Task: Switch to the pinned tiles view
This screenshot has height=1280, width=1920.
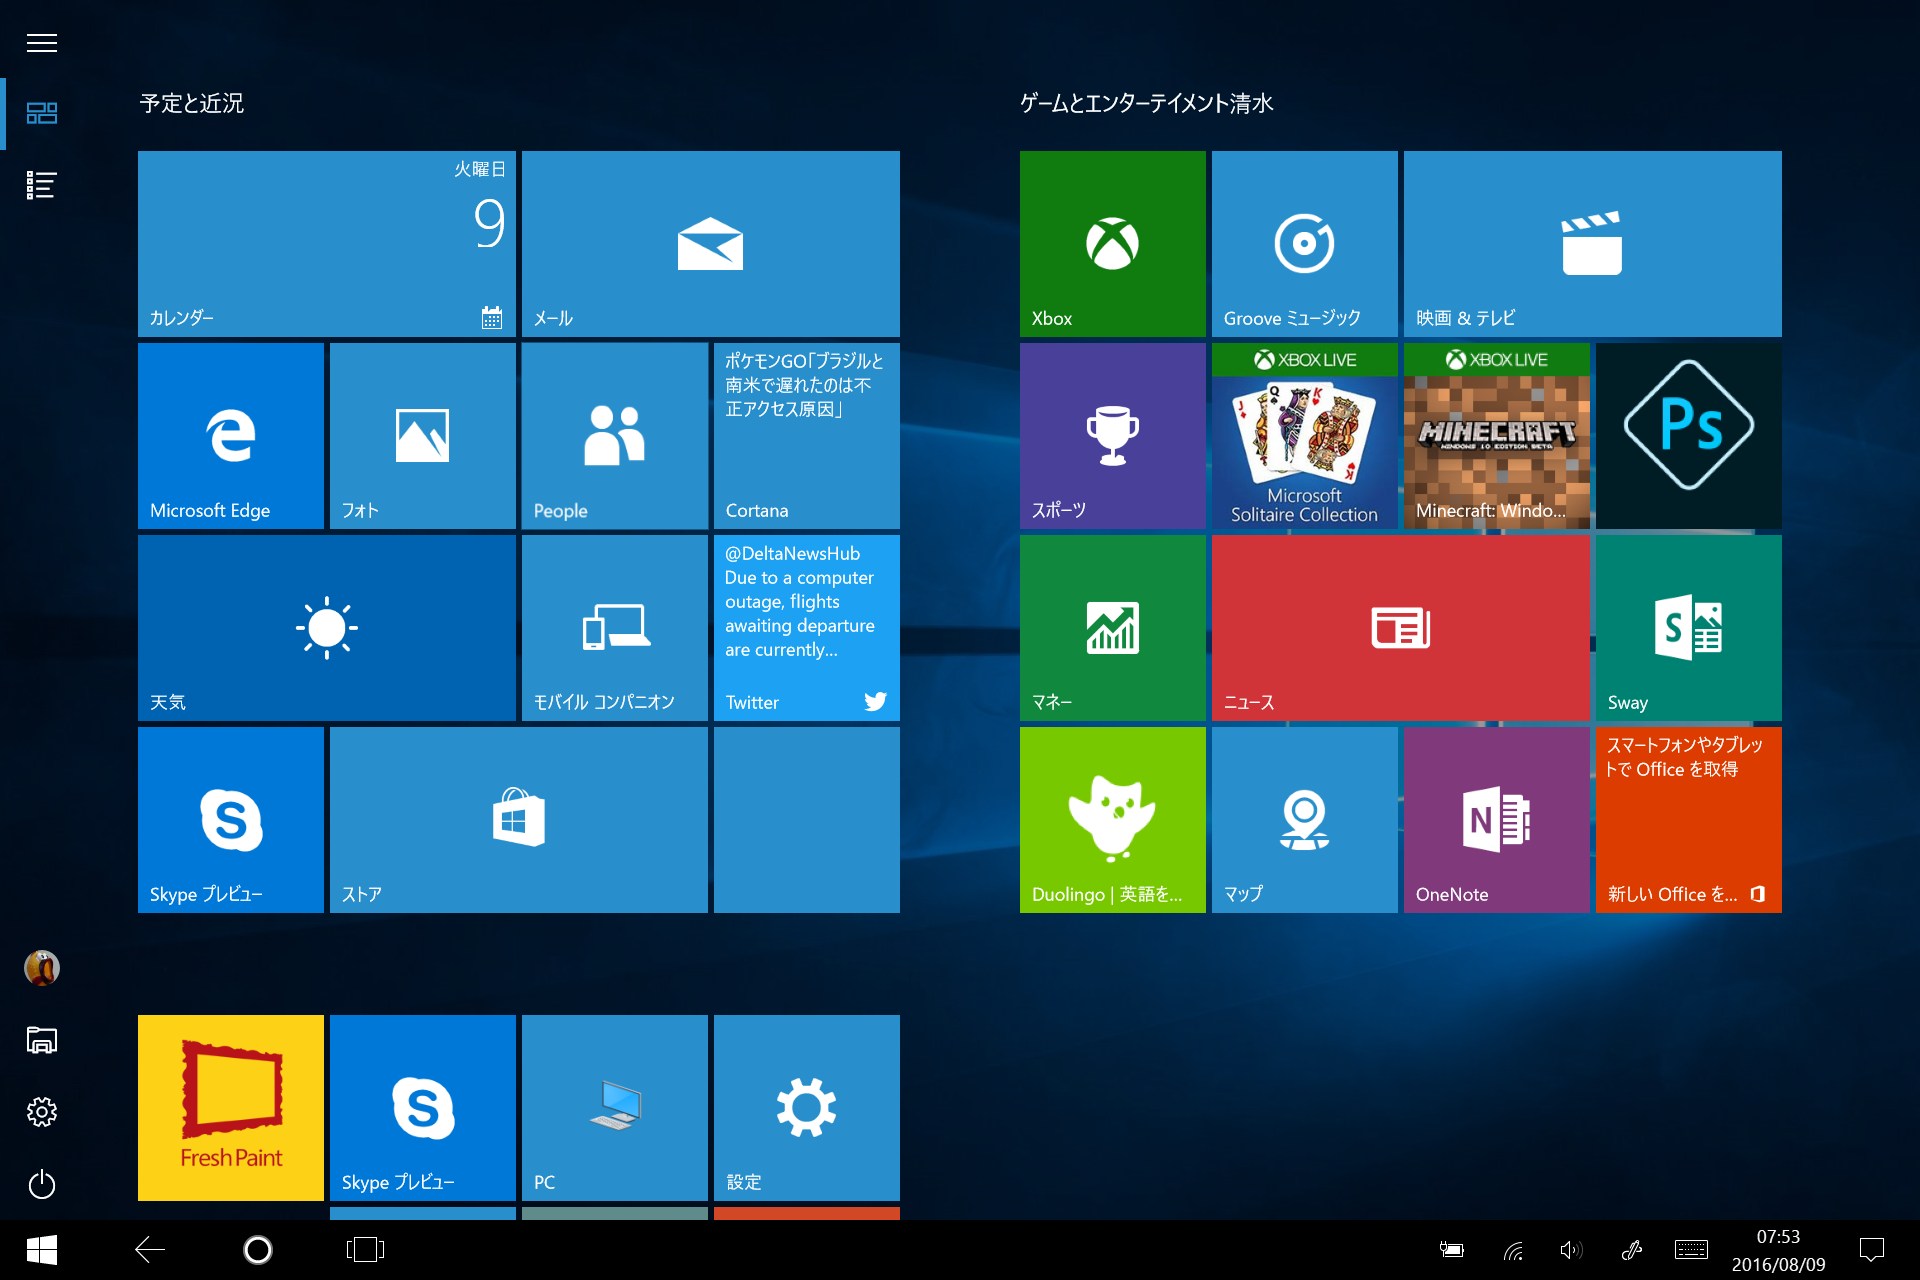Action: pyautogui.click(x=41, y=113)
